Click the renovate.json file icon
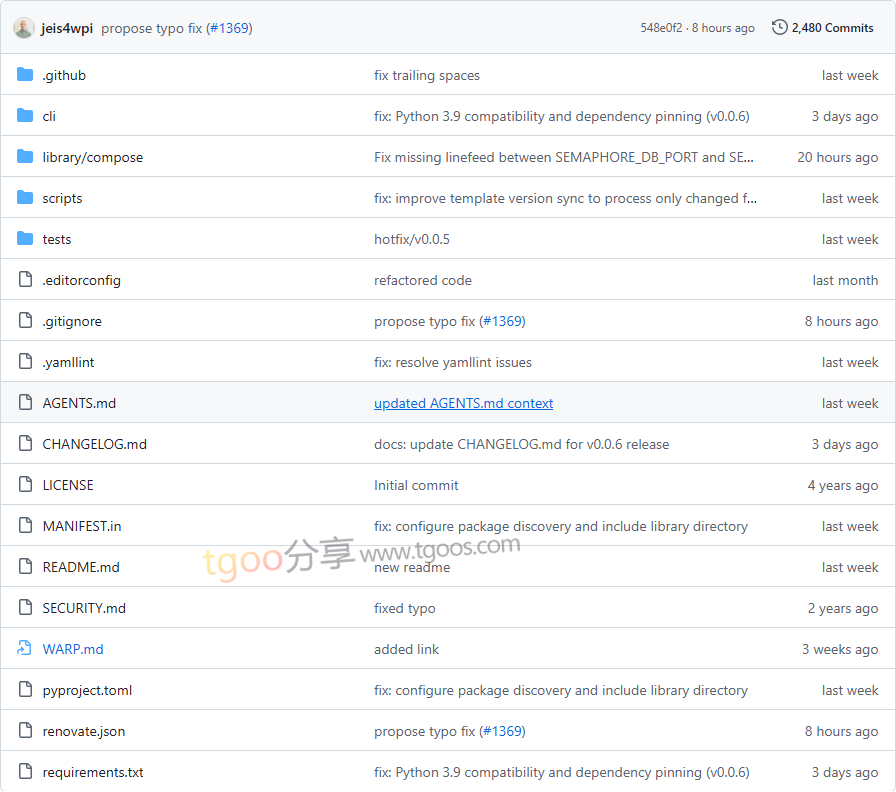The image size is (896, 792). click(25, 731)
